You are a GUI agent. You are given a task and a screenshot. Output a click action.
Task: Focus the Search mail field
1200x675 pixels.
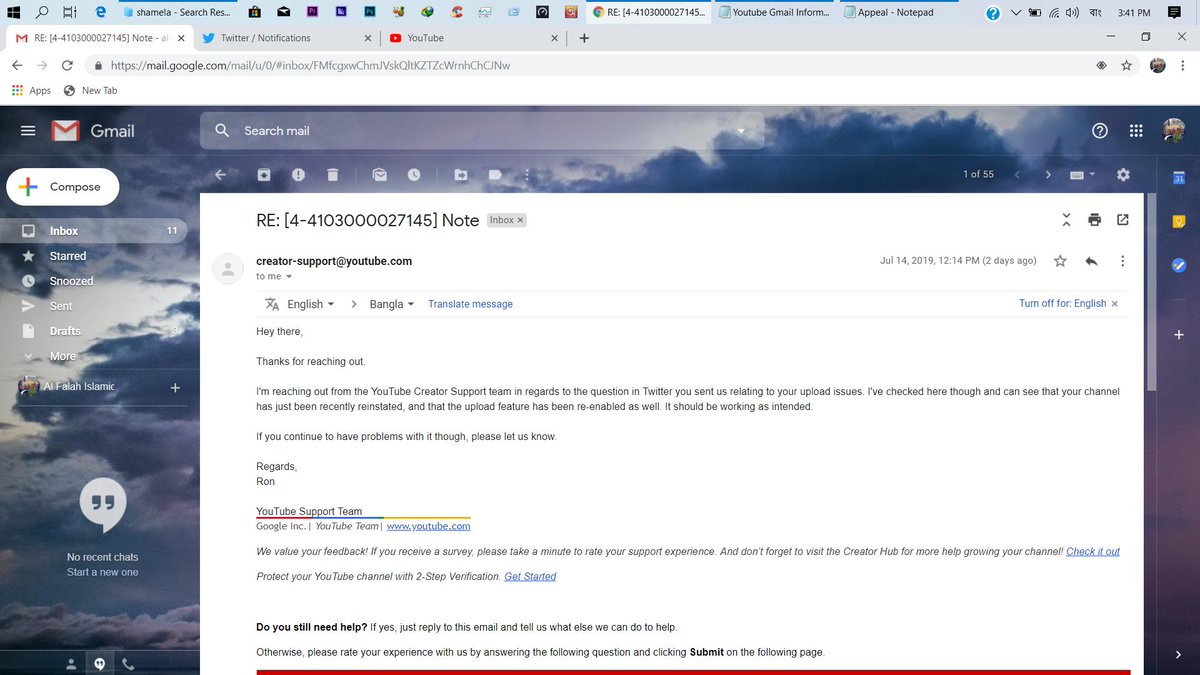(482, 131)
